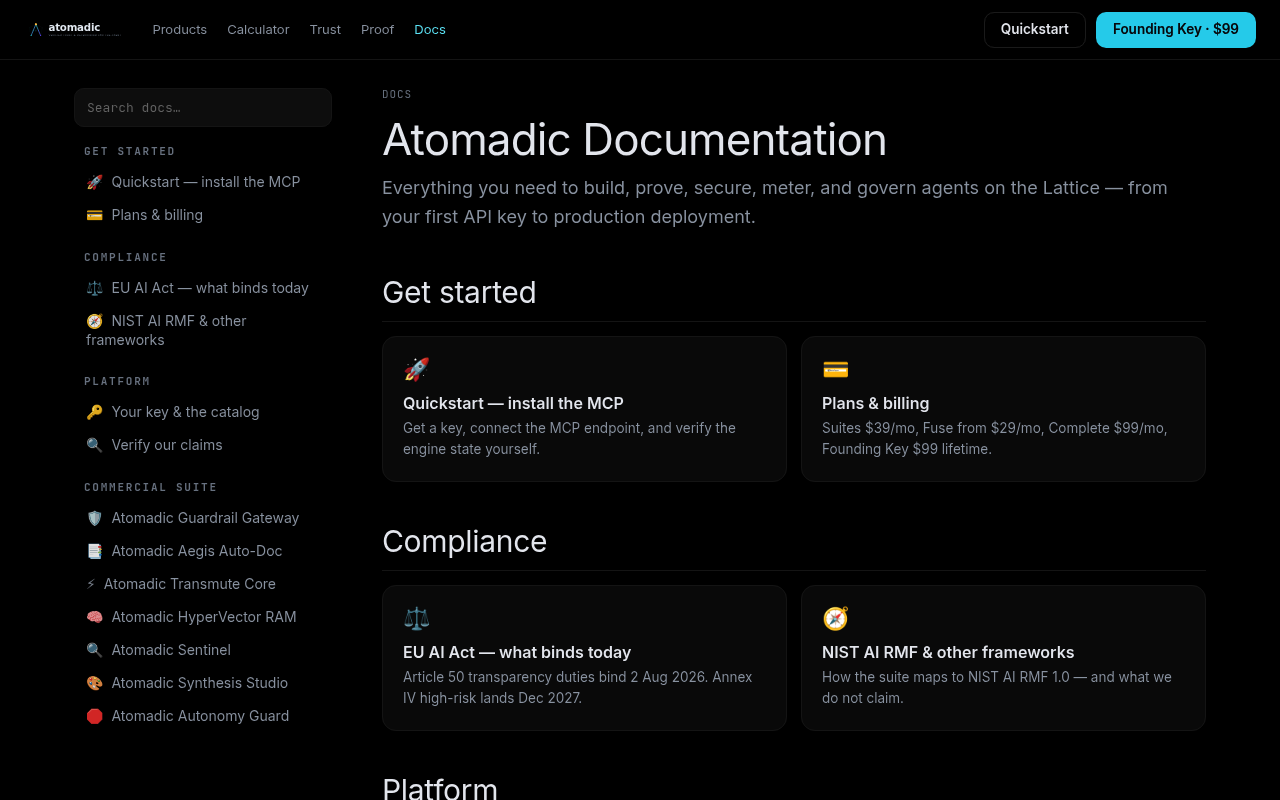Click palette icon beside Atomadic Synthesis Studio

[x=94, y=683]
